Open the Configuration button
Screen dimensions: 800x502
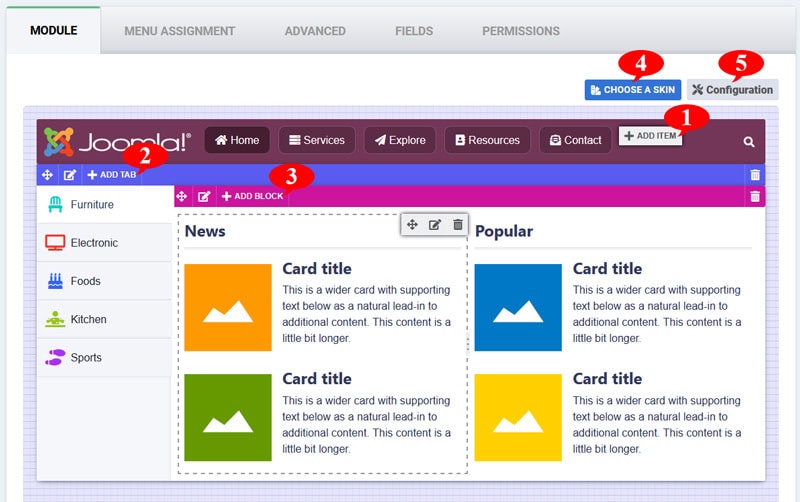tap(732, 90)
